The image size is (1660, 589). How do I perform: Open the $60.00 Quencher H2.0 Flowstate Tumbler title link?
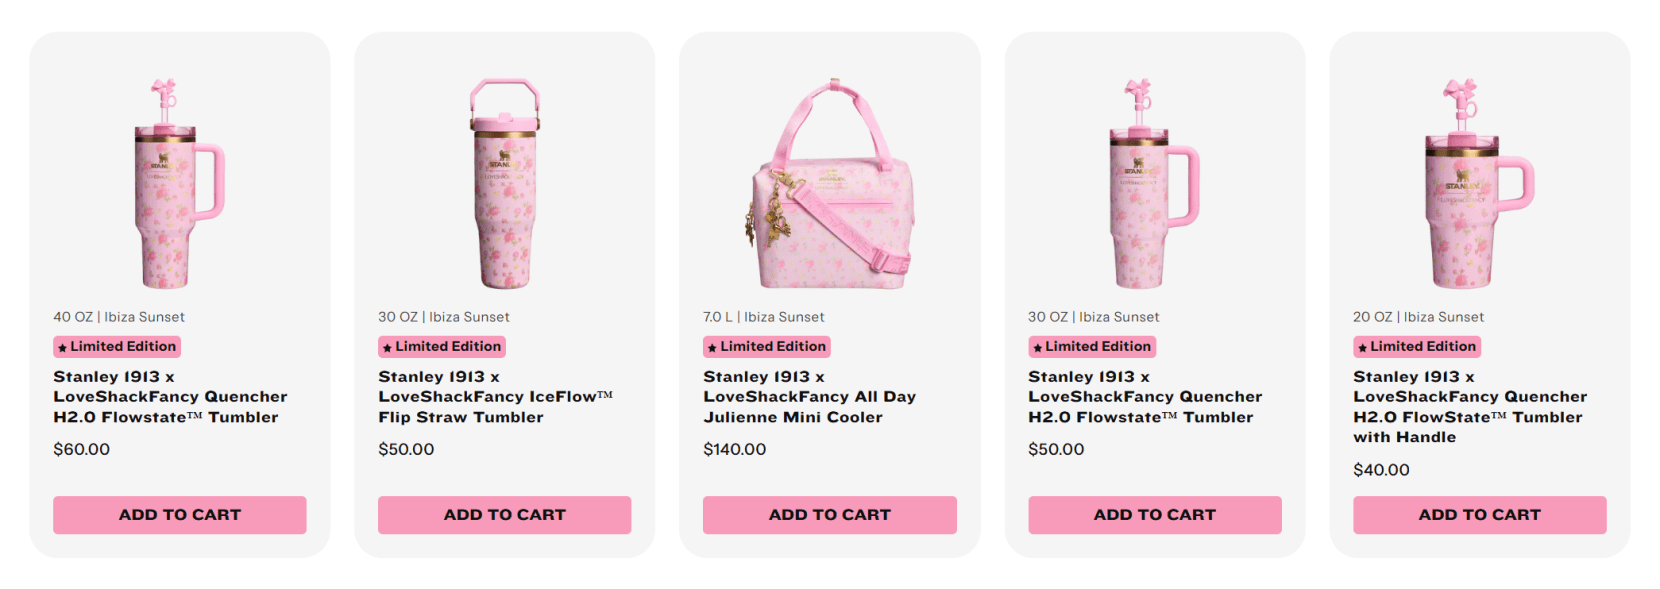[170, 397]
